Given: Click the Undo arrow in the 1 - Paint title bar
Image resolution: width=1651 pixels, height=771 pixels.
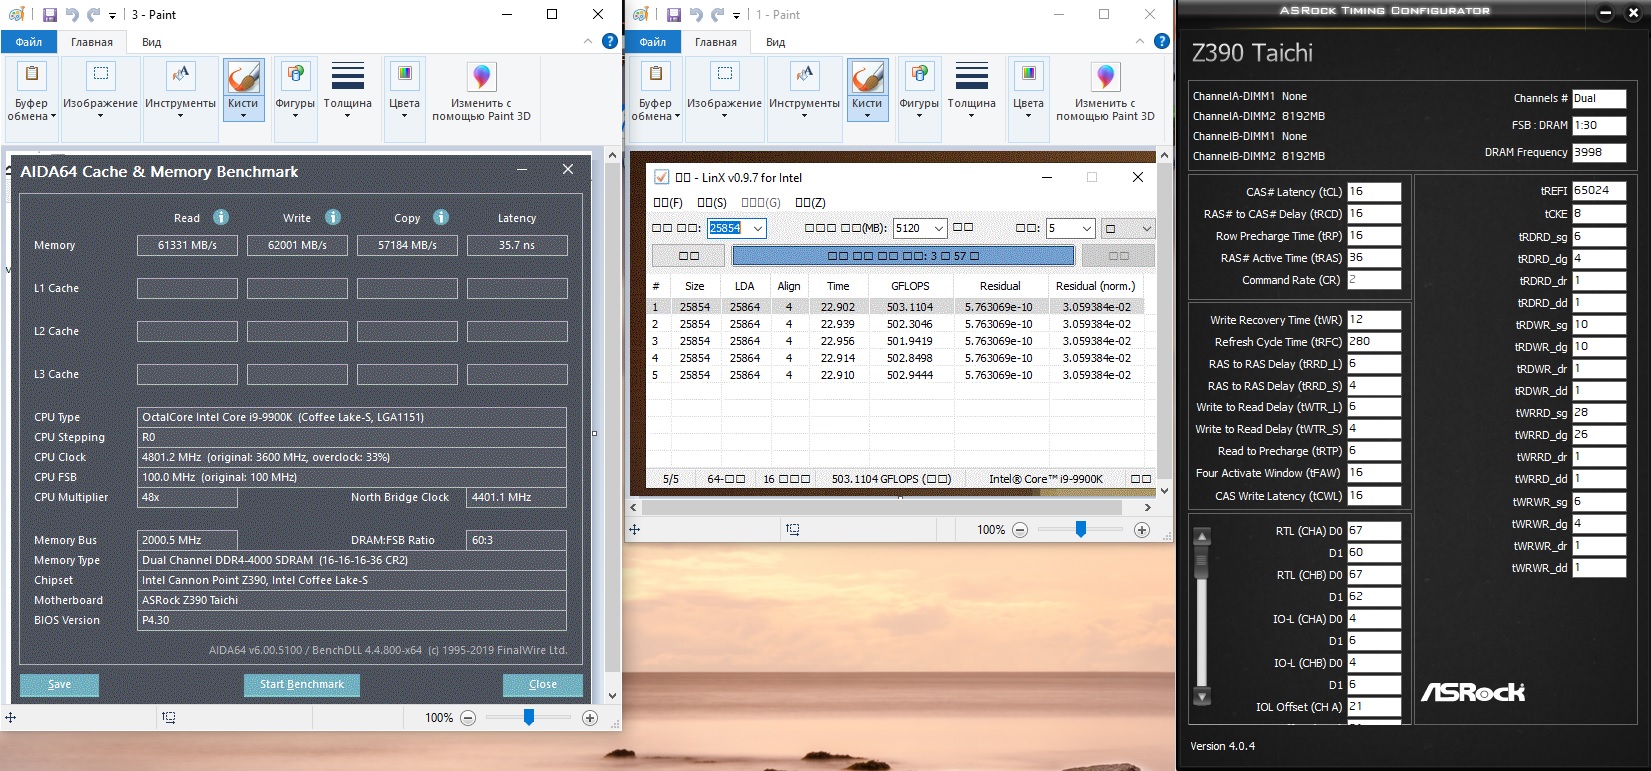Looking at the screenshot, I should (696, 15).
